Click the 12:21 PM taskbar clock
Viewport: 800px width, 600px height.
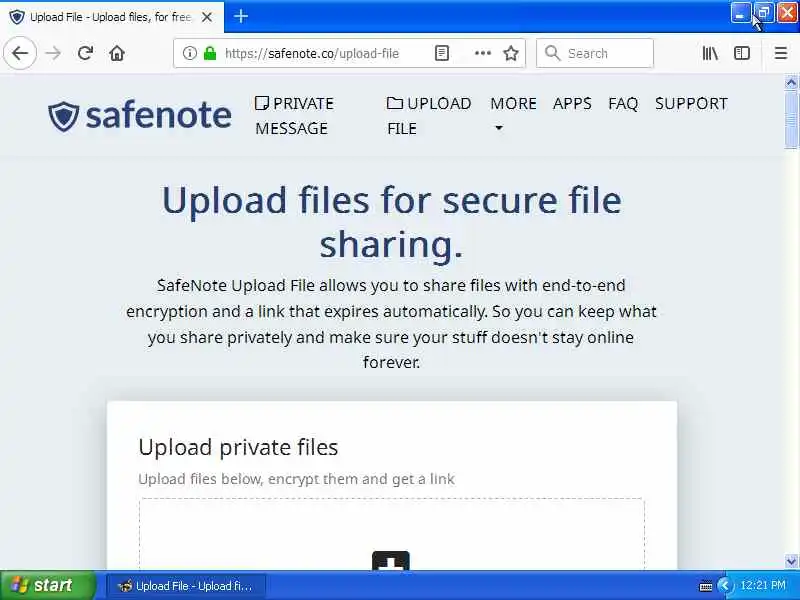pyautogui.click(x=763, y=585)
